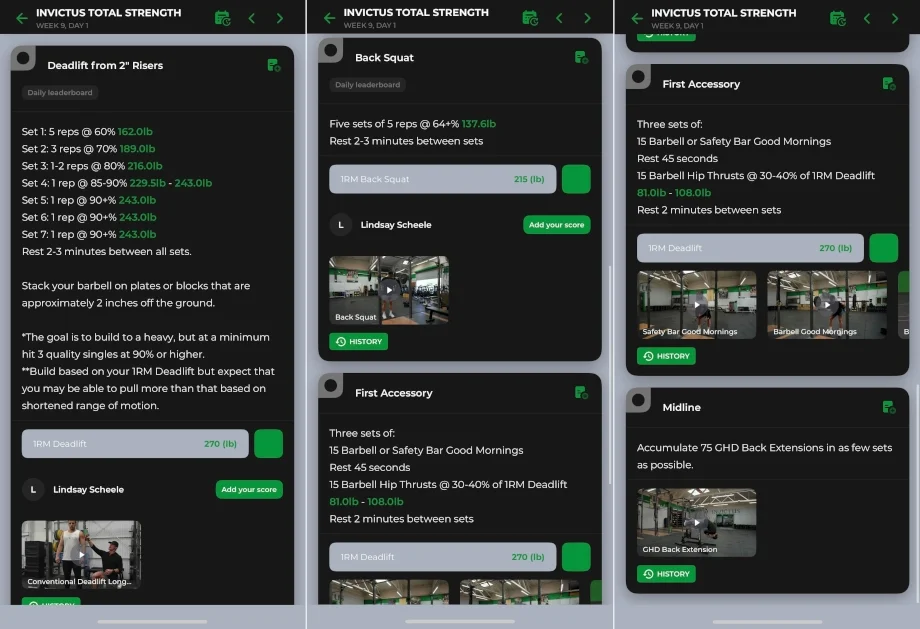Screen dimensions: 920x629
Task: Add a note on the Midline card
Action: [888, 406]
